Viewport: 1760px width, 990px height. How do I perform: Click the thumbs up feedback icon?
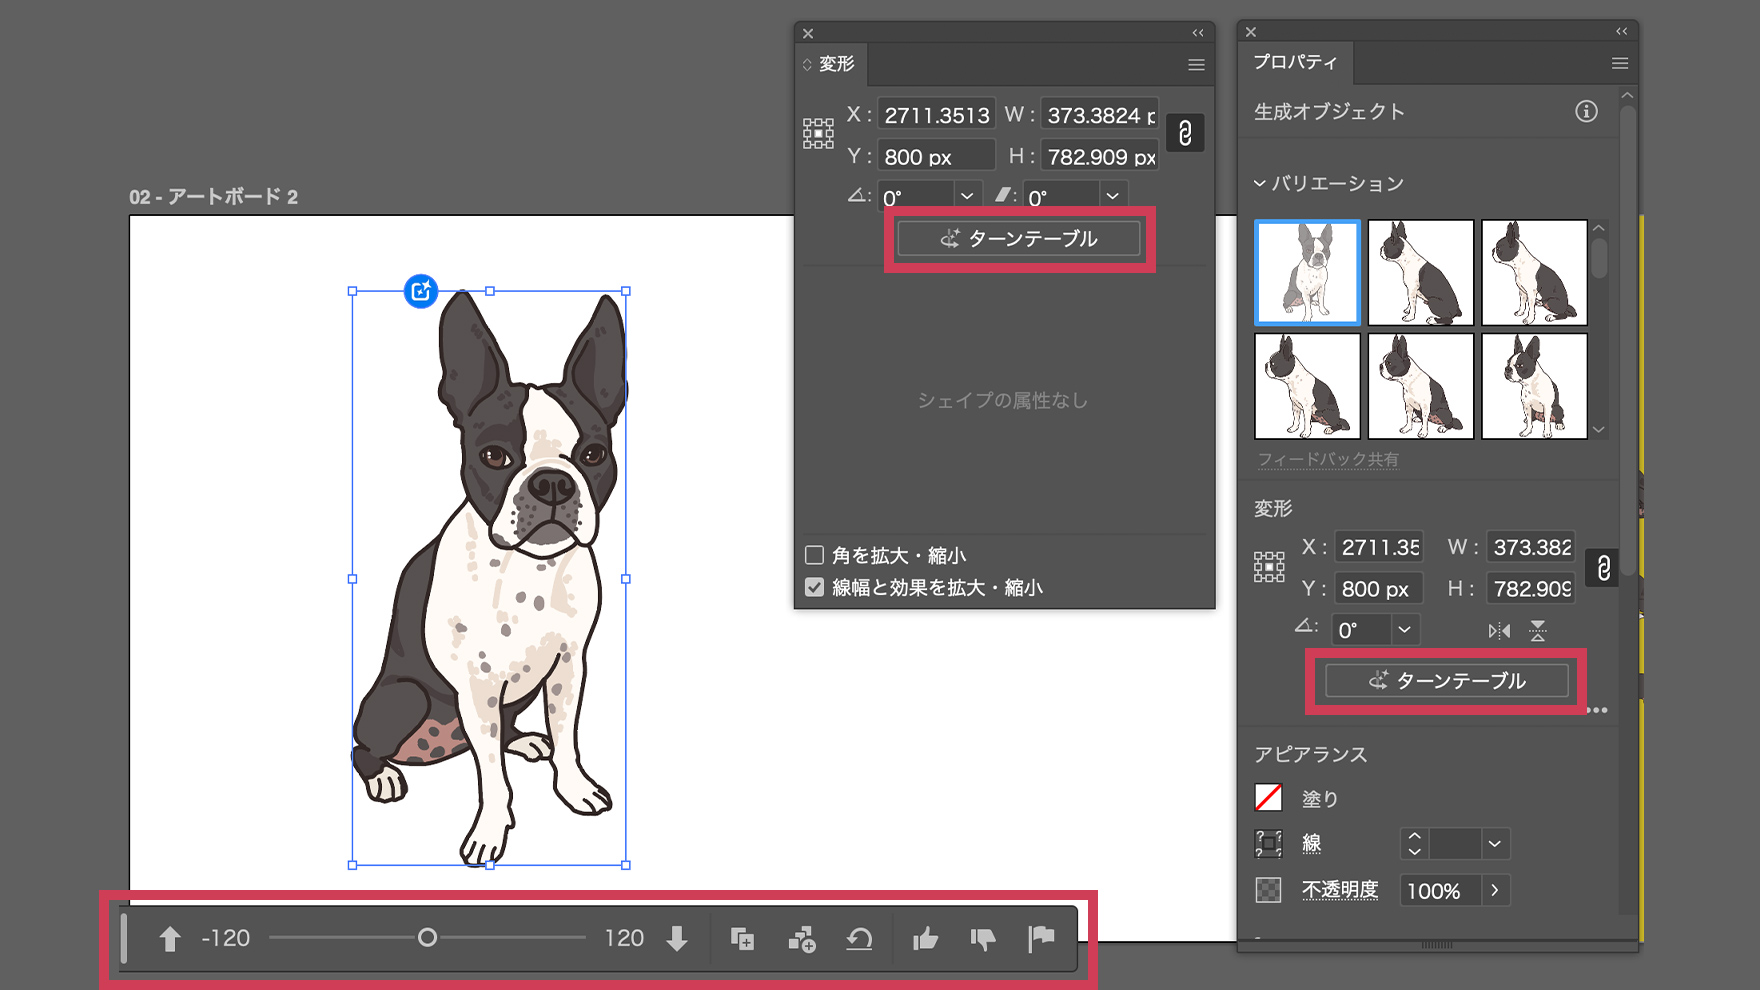pyautogui.click(x=925, y=939)
